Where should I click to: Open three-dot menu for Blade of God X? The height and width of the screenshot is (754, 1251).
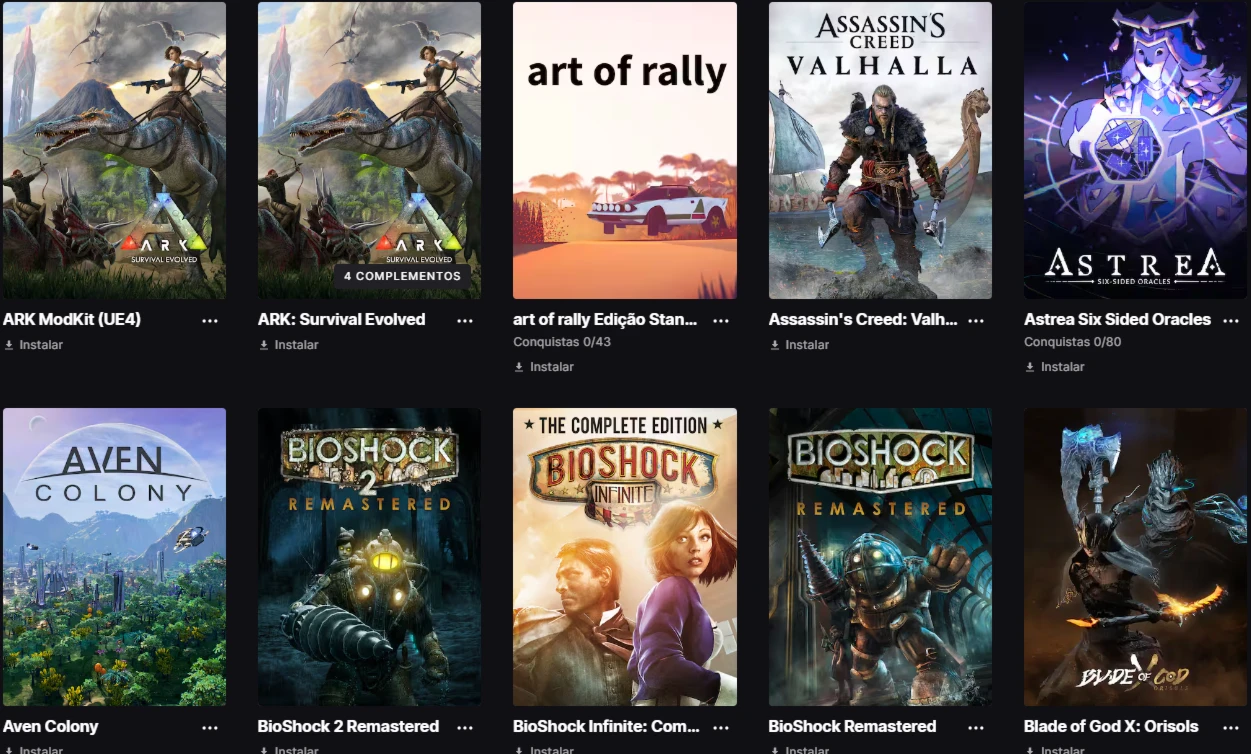click(1231, 727)
